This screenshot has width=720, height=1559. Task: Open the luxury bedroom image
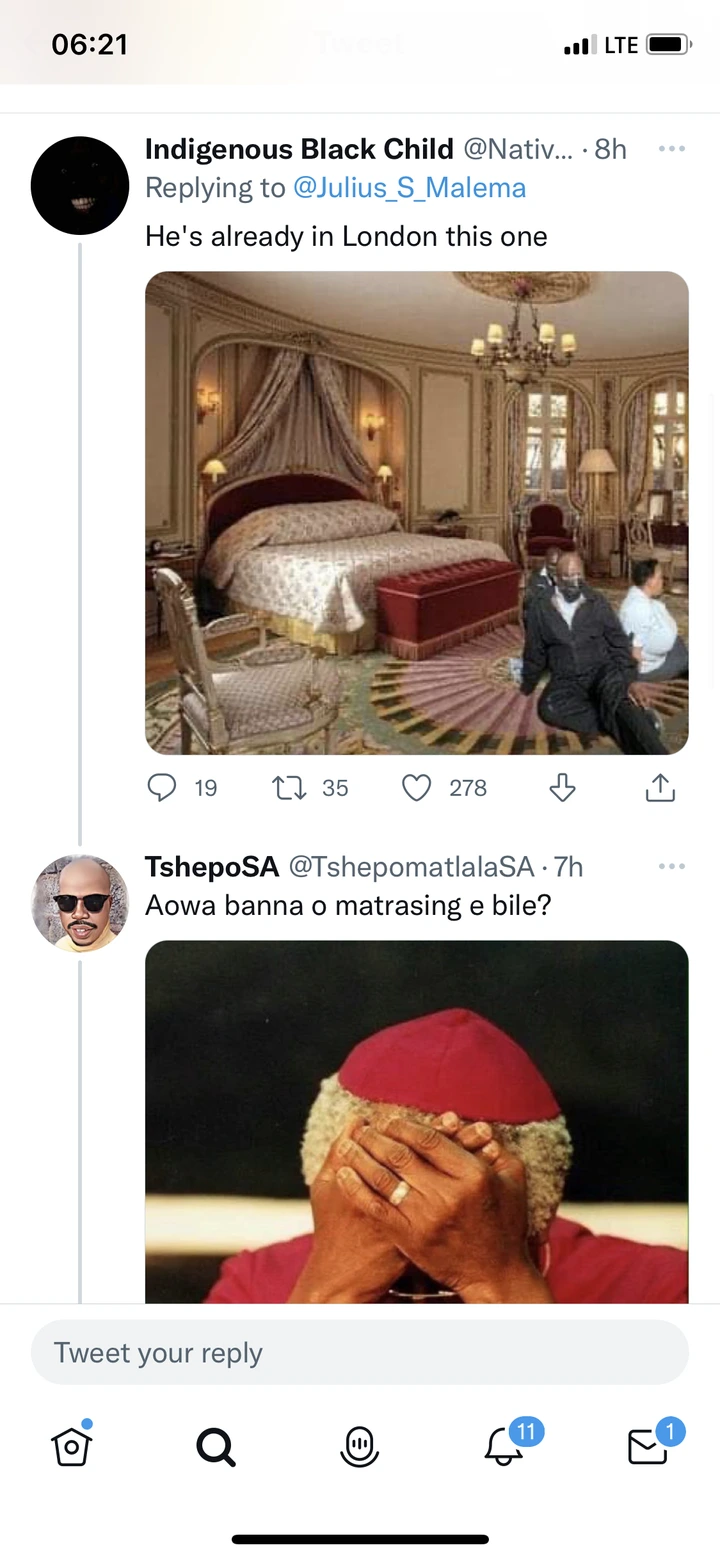click(x=417, y=512)
